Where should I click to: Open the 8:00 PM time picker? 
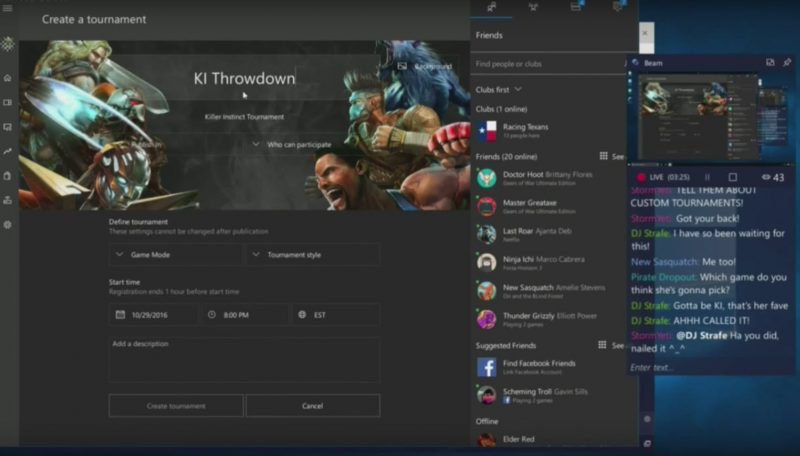(x=245, y=315)
